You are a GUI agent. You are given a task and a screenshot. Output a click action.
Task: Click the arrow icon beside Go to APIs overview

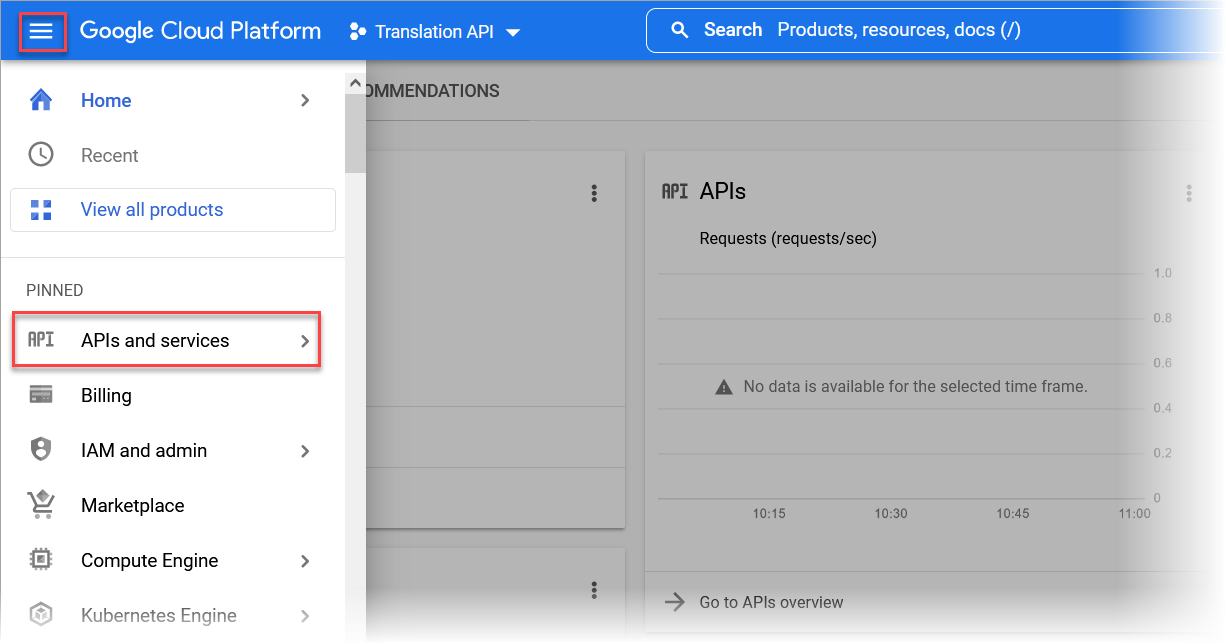(x=675, y=602)
